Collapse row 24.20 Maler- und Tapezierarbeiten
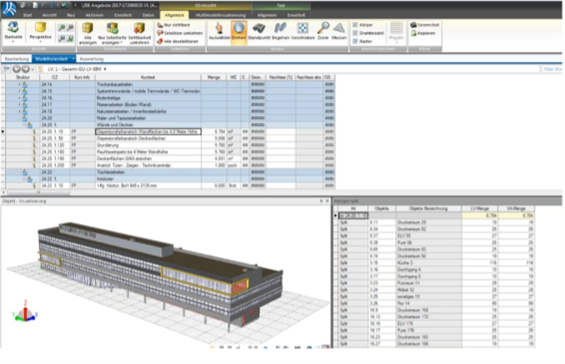Viewport: 565px width, 364px height. coord(19,118)
